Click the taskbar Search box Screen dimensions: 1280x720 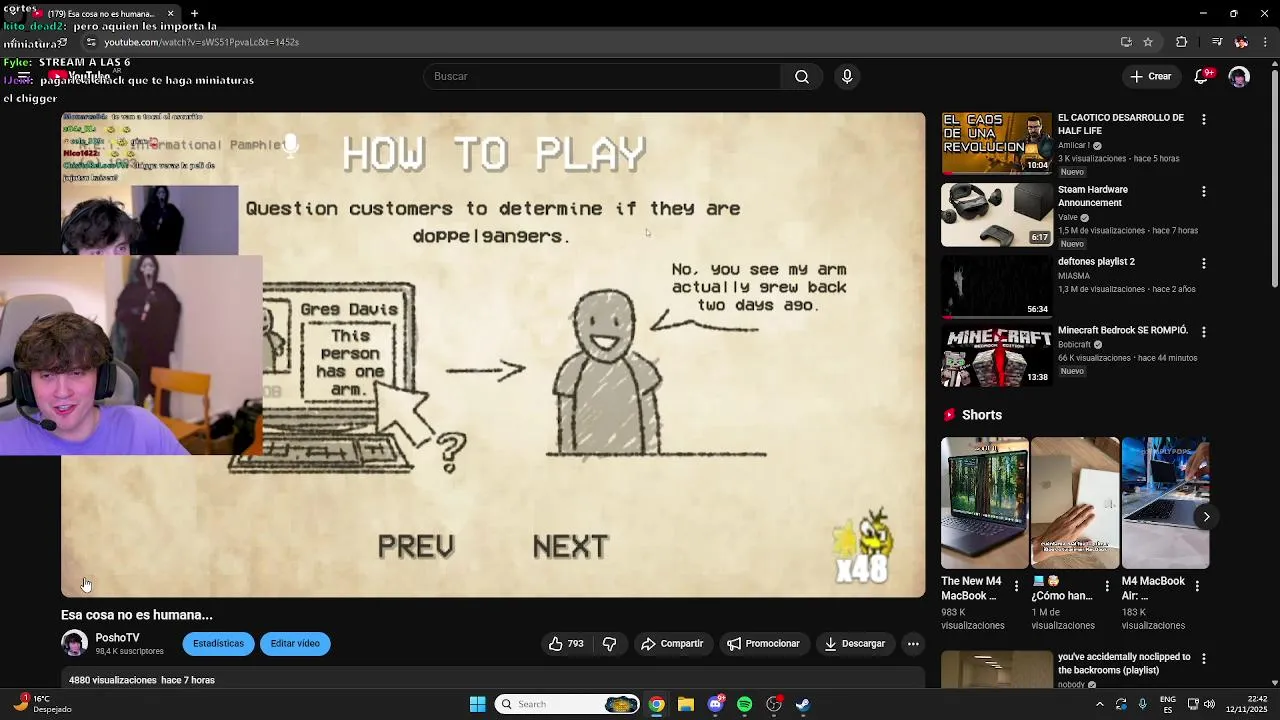pyautogui.click(x=567, y=704)
